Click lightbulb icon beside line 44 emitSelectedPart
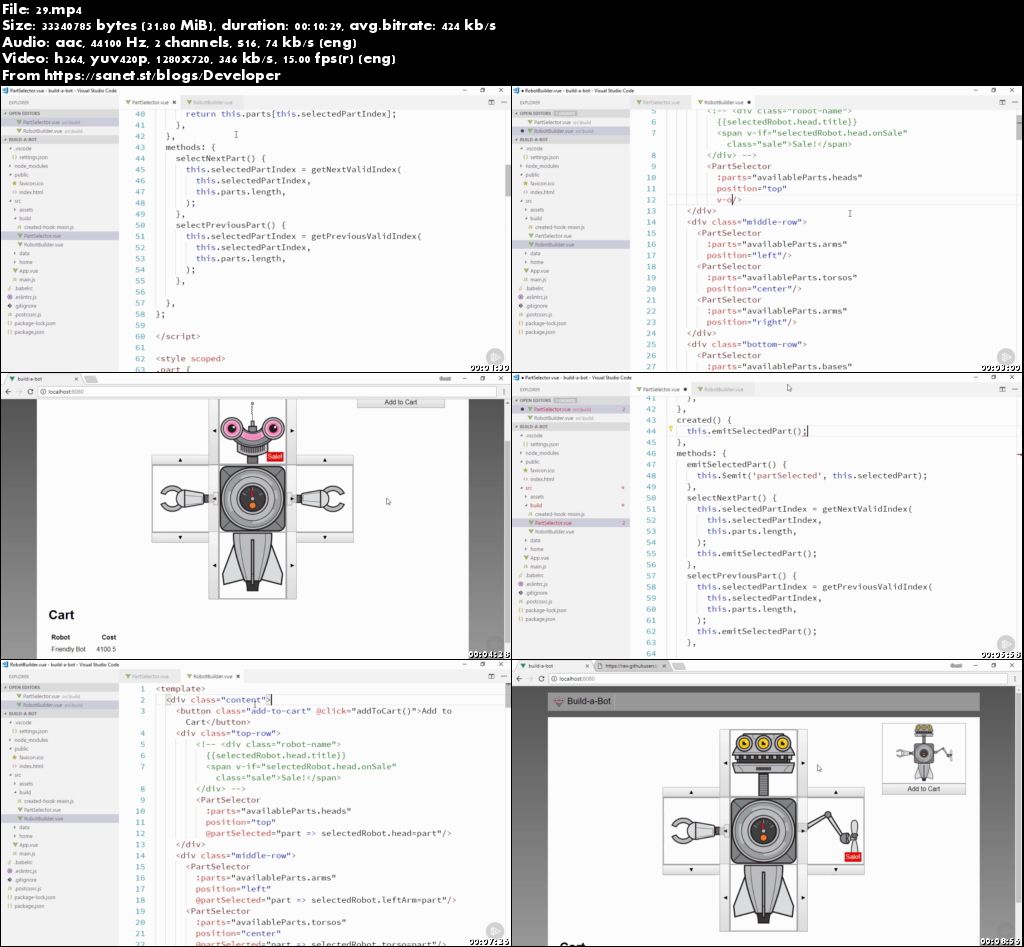Viewport: 1024px width, 947px height. click(670, 430)
